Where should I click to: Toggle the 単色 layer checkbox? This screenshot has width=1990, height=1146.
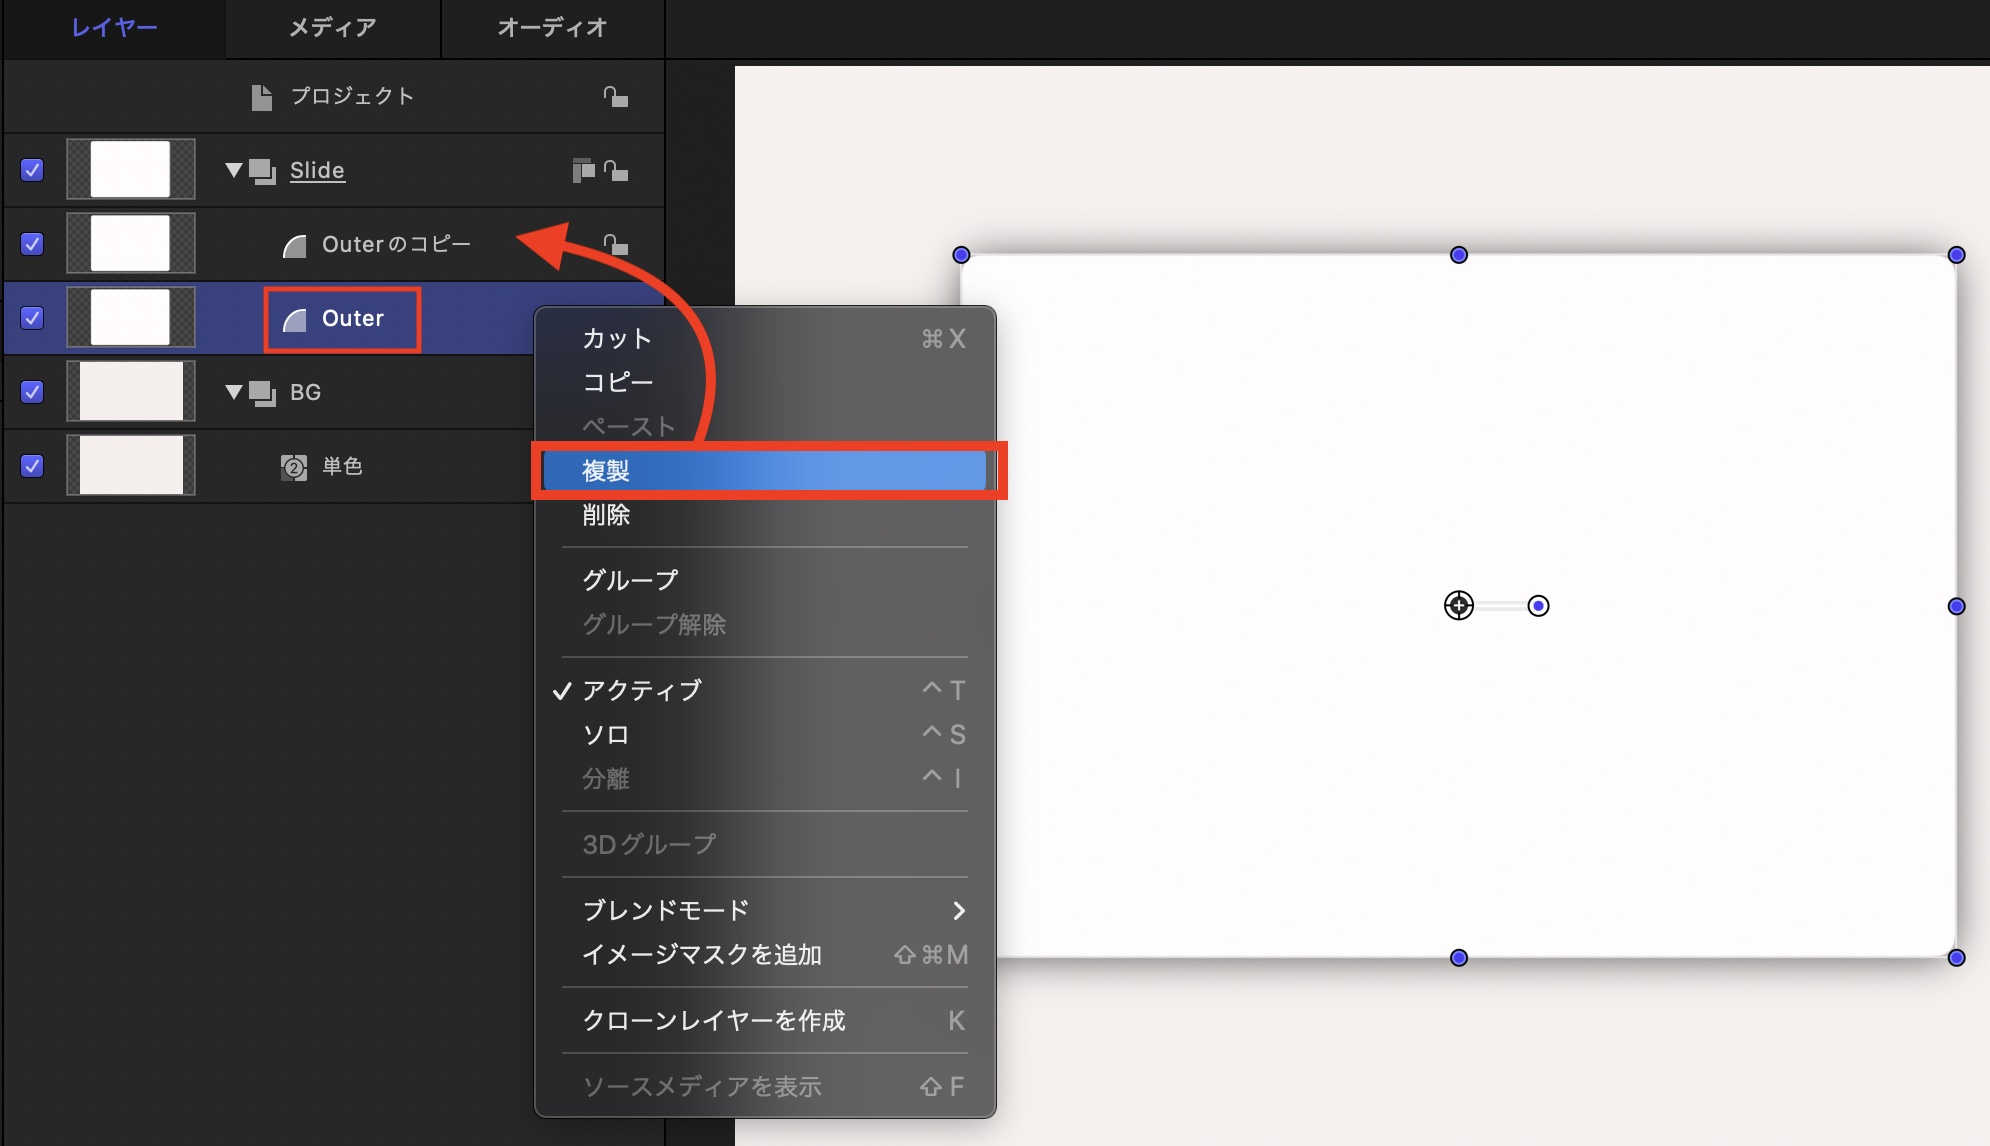(x=32, y=466)
